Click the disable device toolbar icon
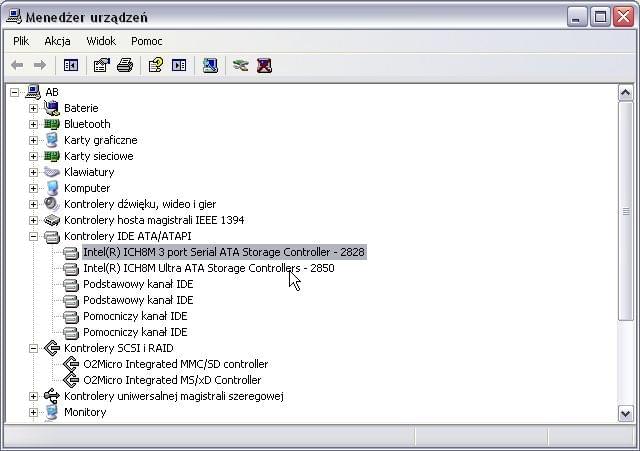Screen dimensions: 640x451 coord(241,65)
